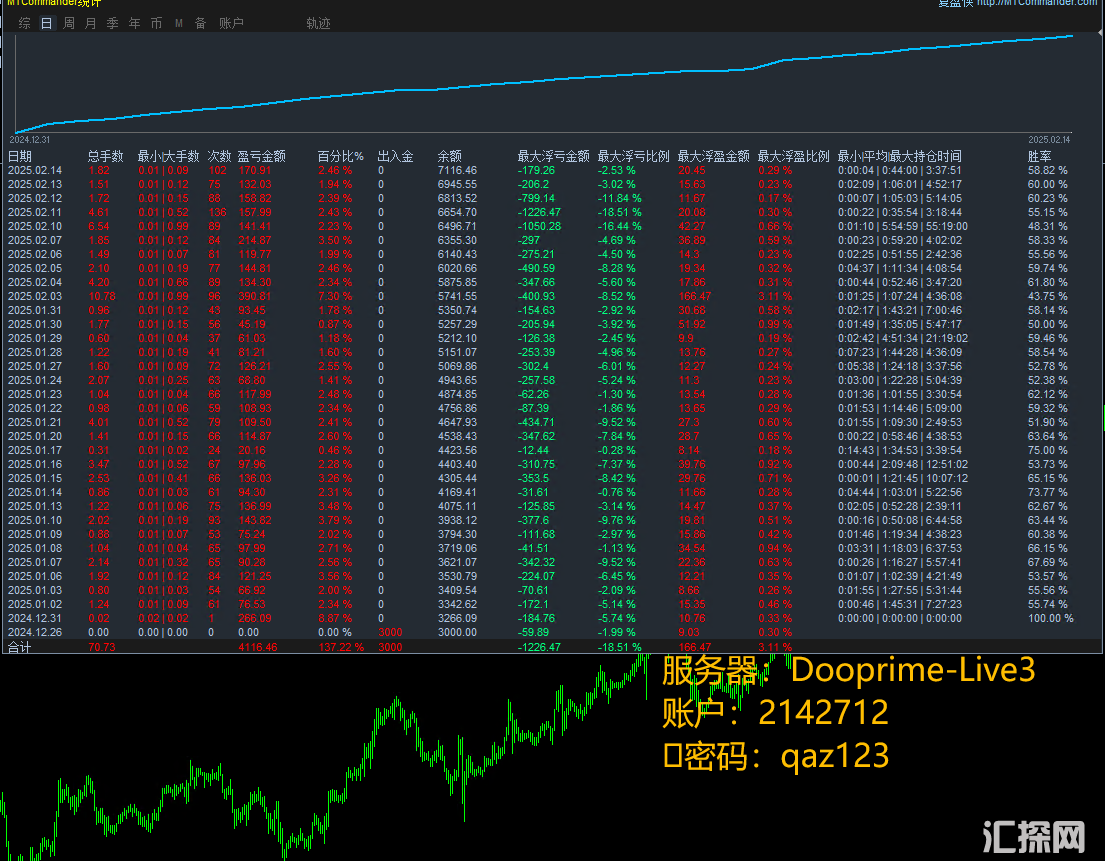
Task: Click the 出入金 column header
Action: click(x=395, y=156)
